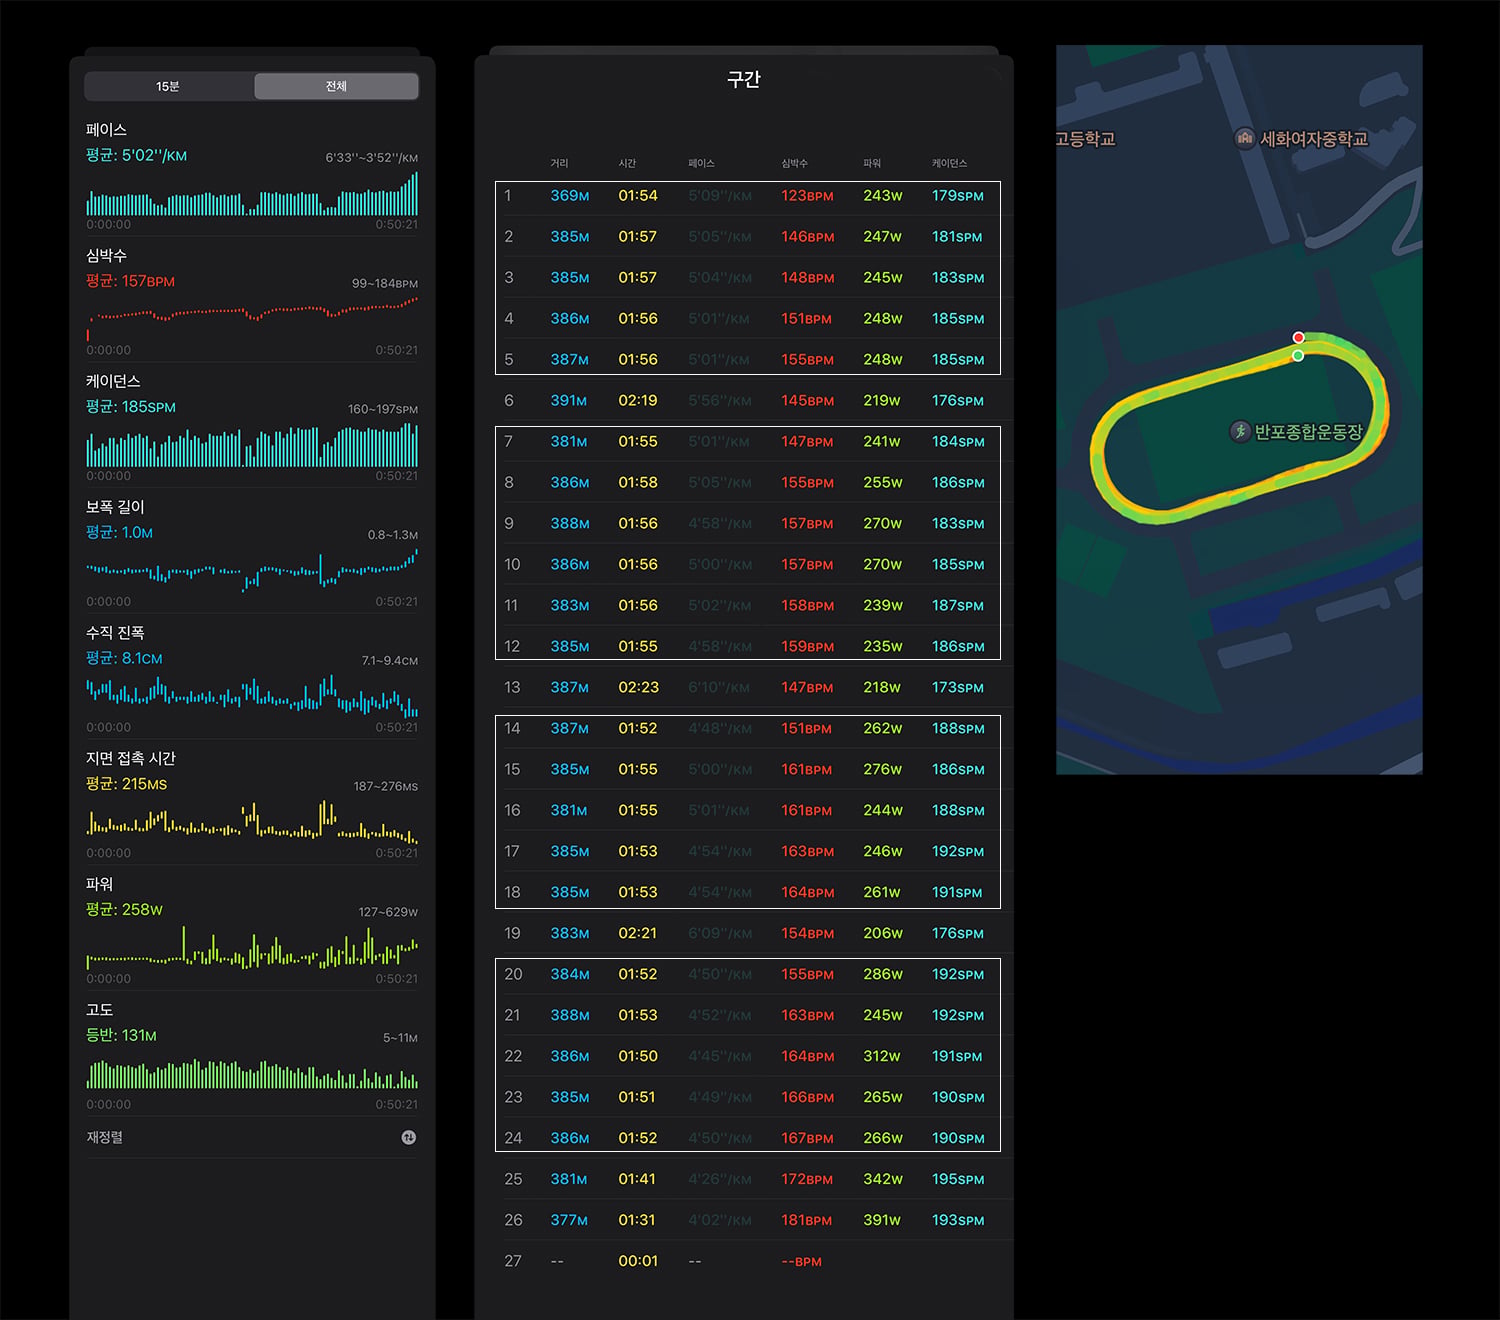Open the 케이던스 cadence chart
Screen dimensions: 1500x1320
(252, 427)
